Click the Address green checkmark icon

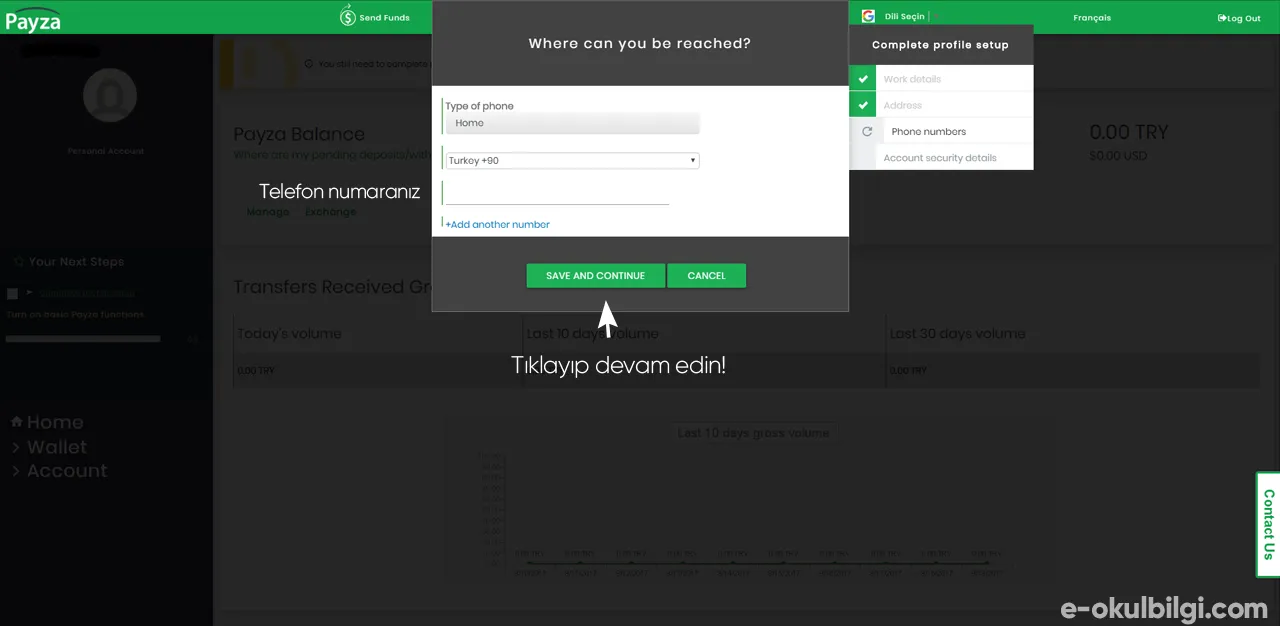[863, 105]
